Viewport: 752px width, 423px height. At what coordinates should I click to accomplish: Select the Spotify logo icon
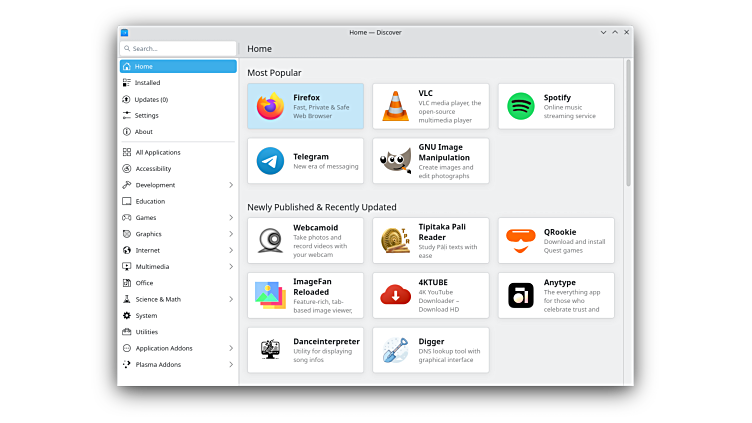[520, 106]
